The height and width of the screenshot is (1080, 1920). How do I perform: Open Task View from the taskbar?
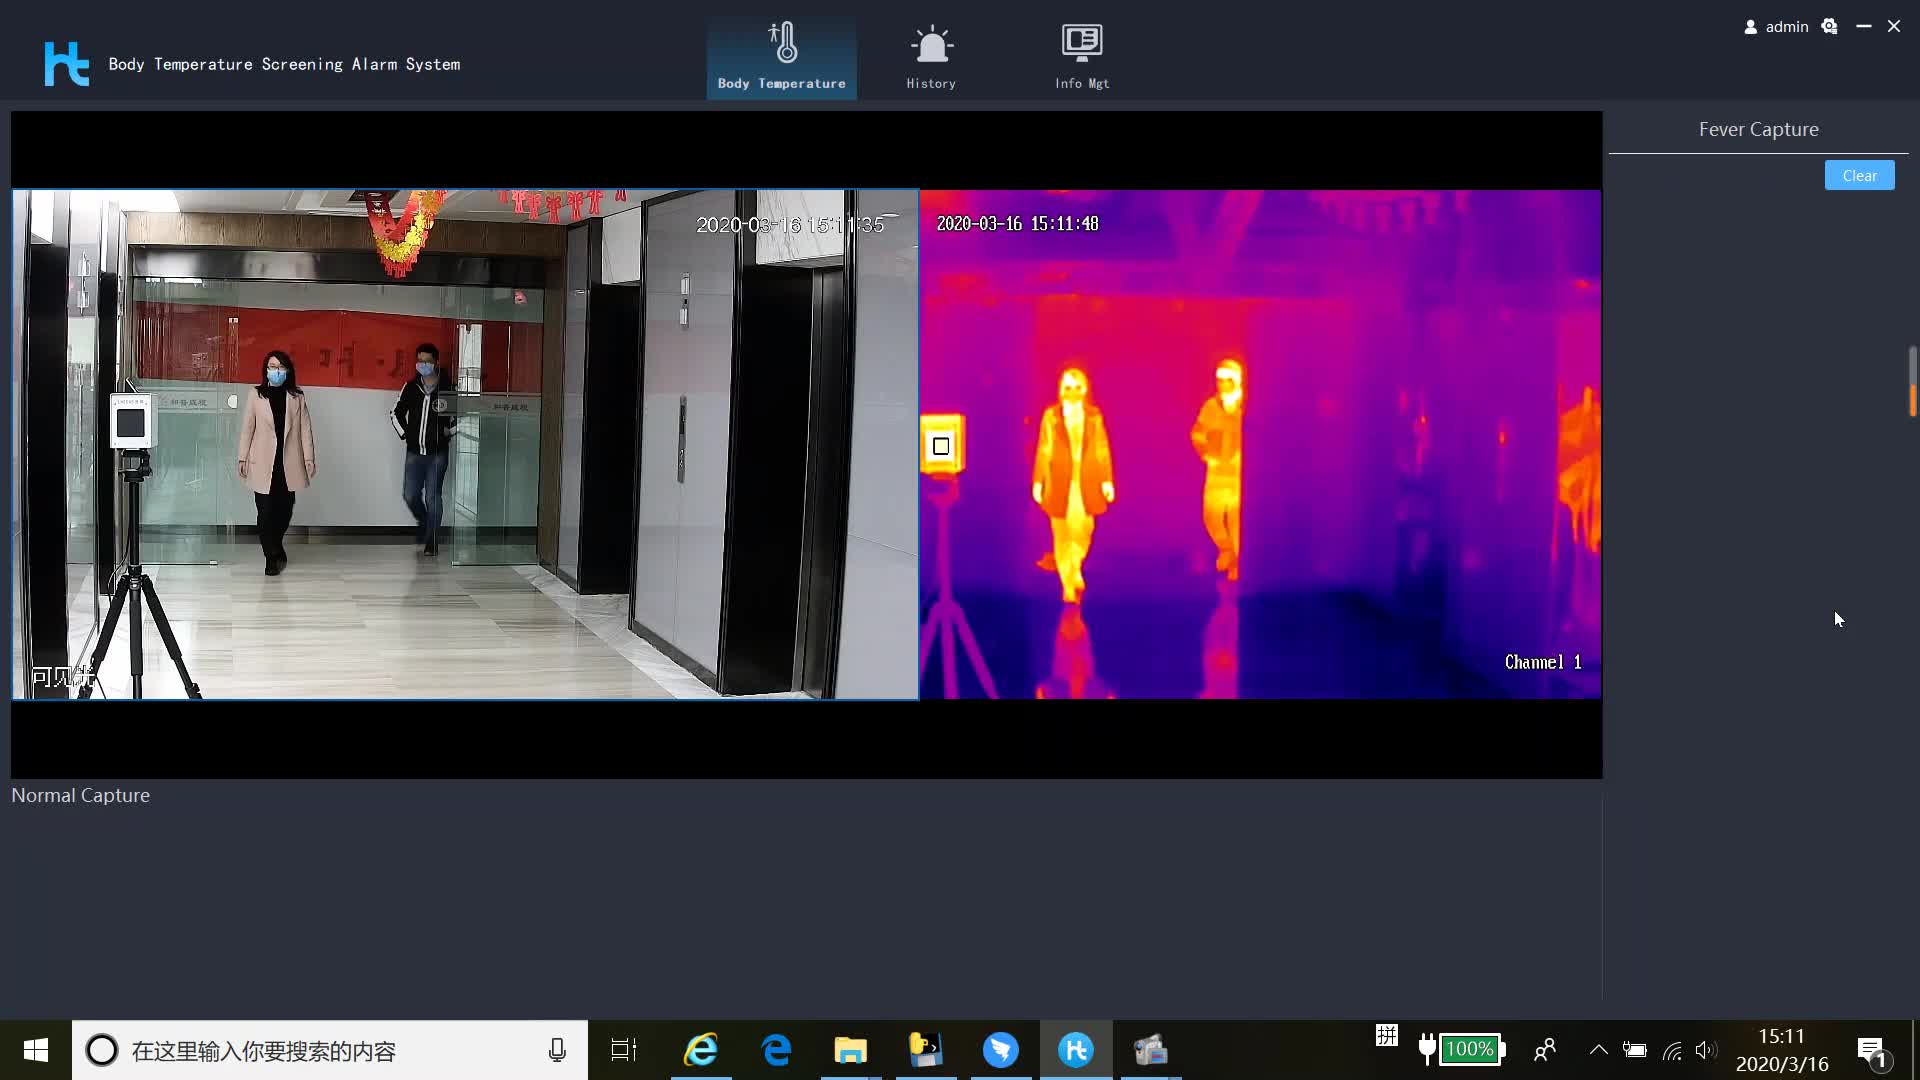[624, 1050]
